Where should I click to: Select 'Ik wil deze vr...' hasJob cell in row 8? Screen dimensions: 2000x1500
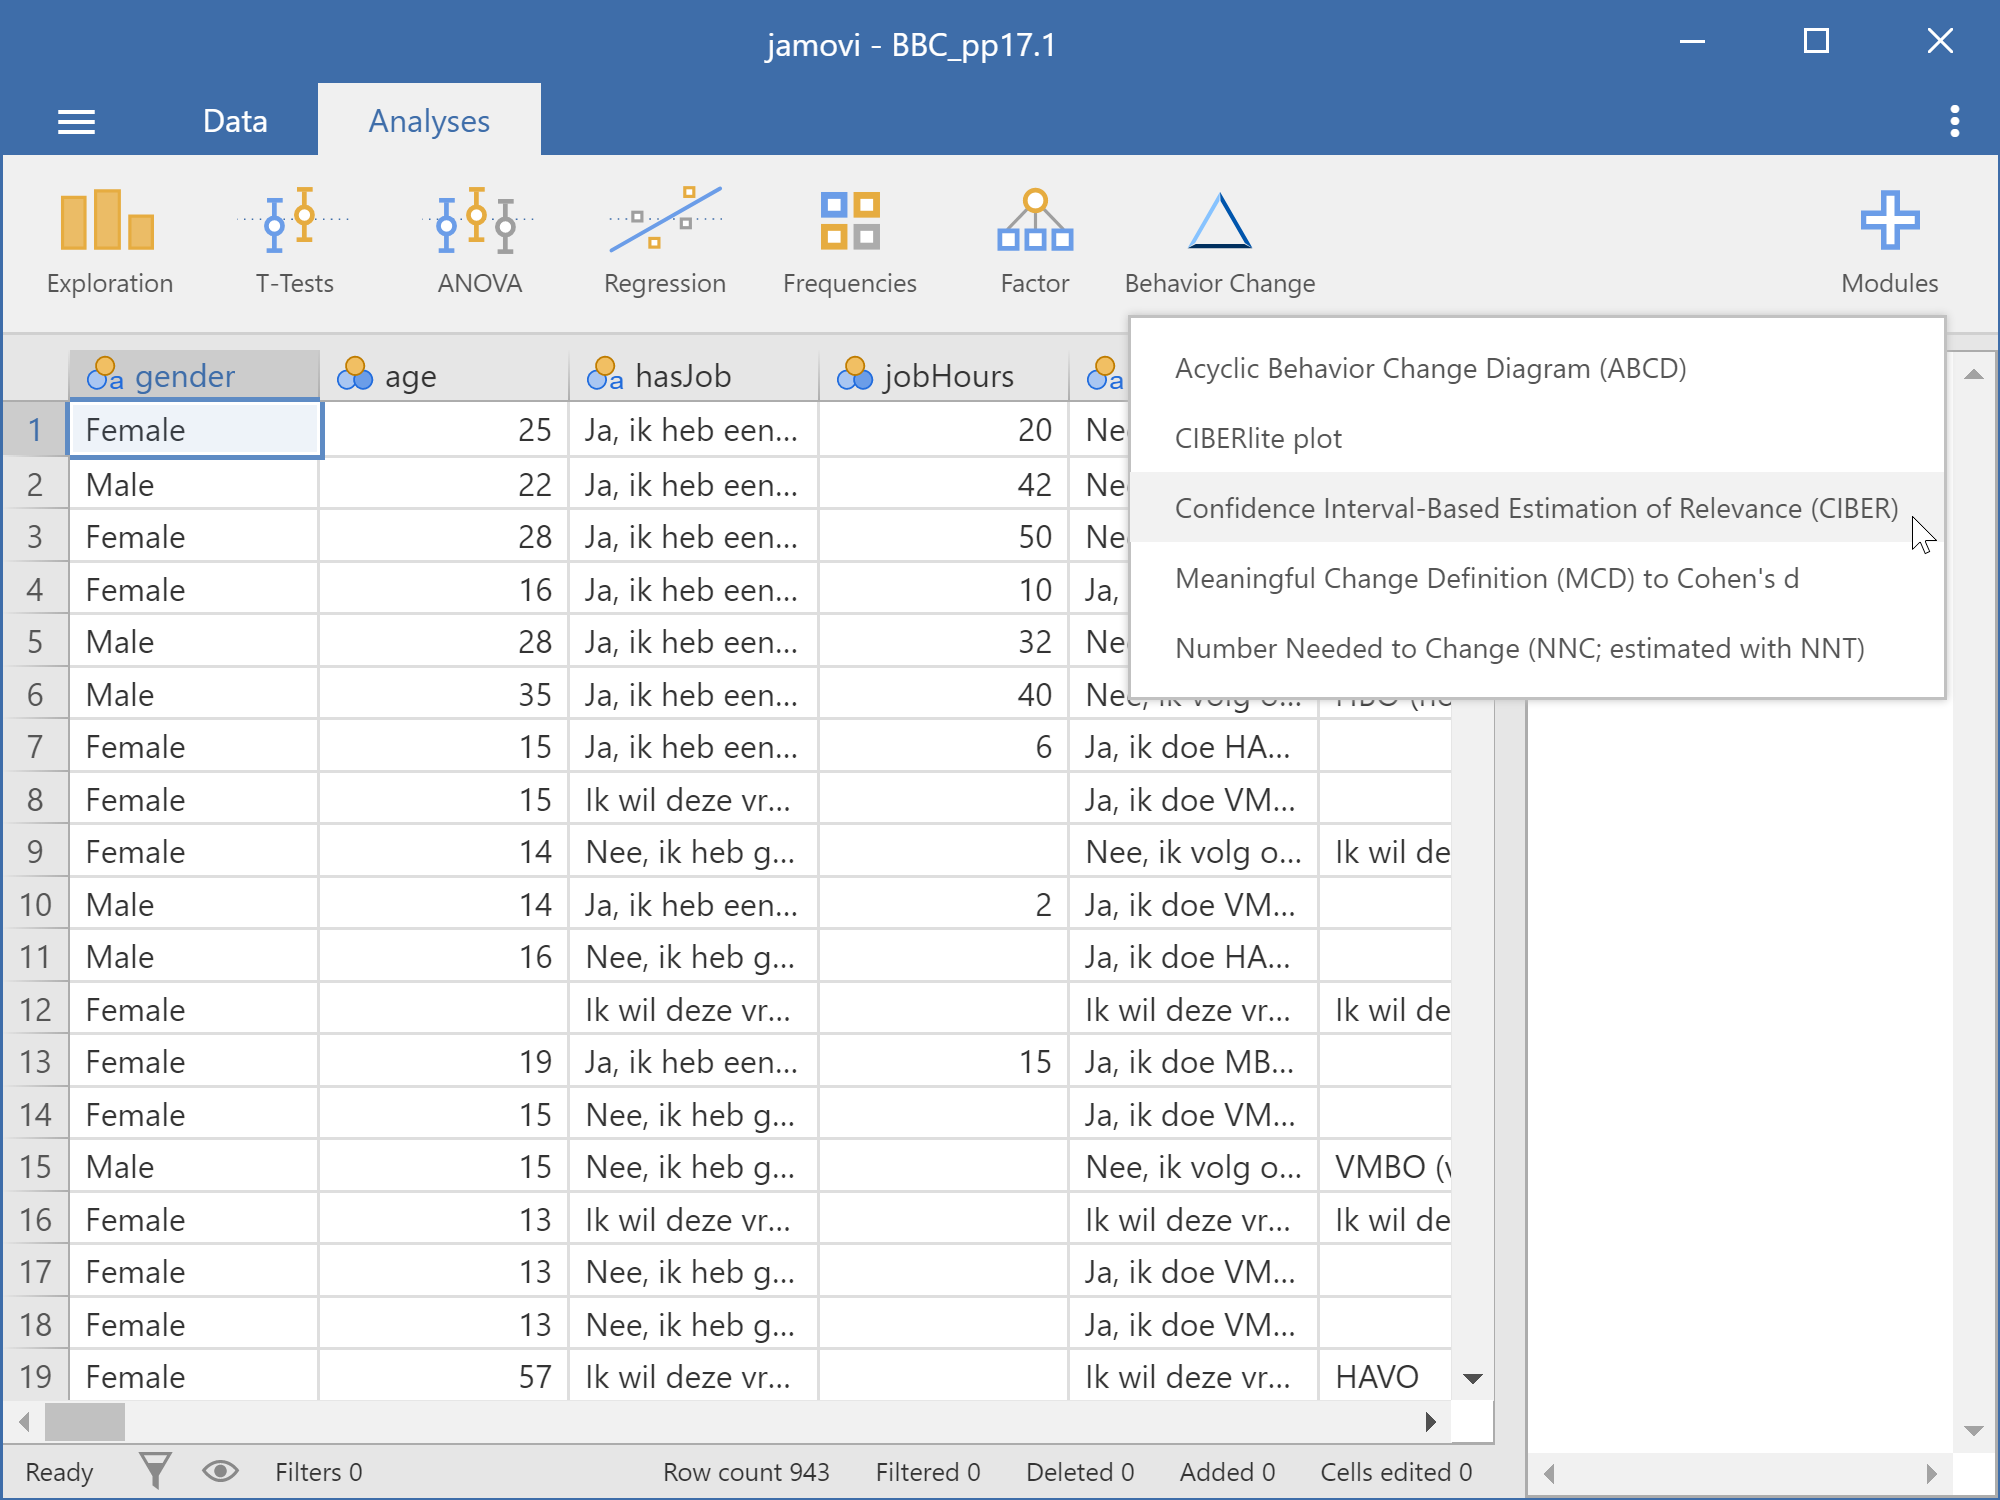click(694, 799)
